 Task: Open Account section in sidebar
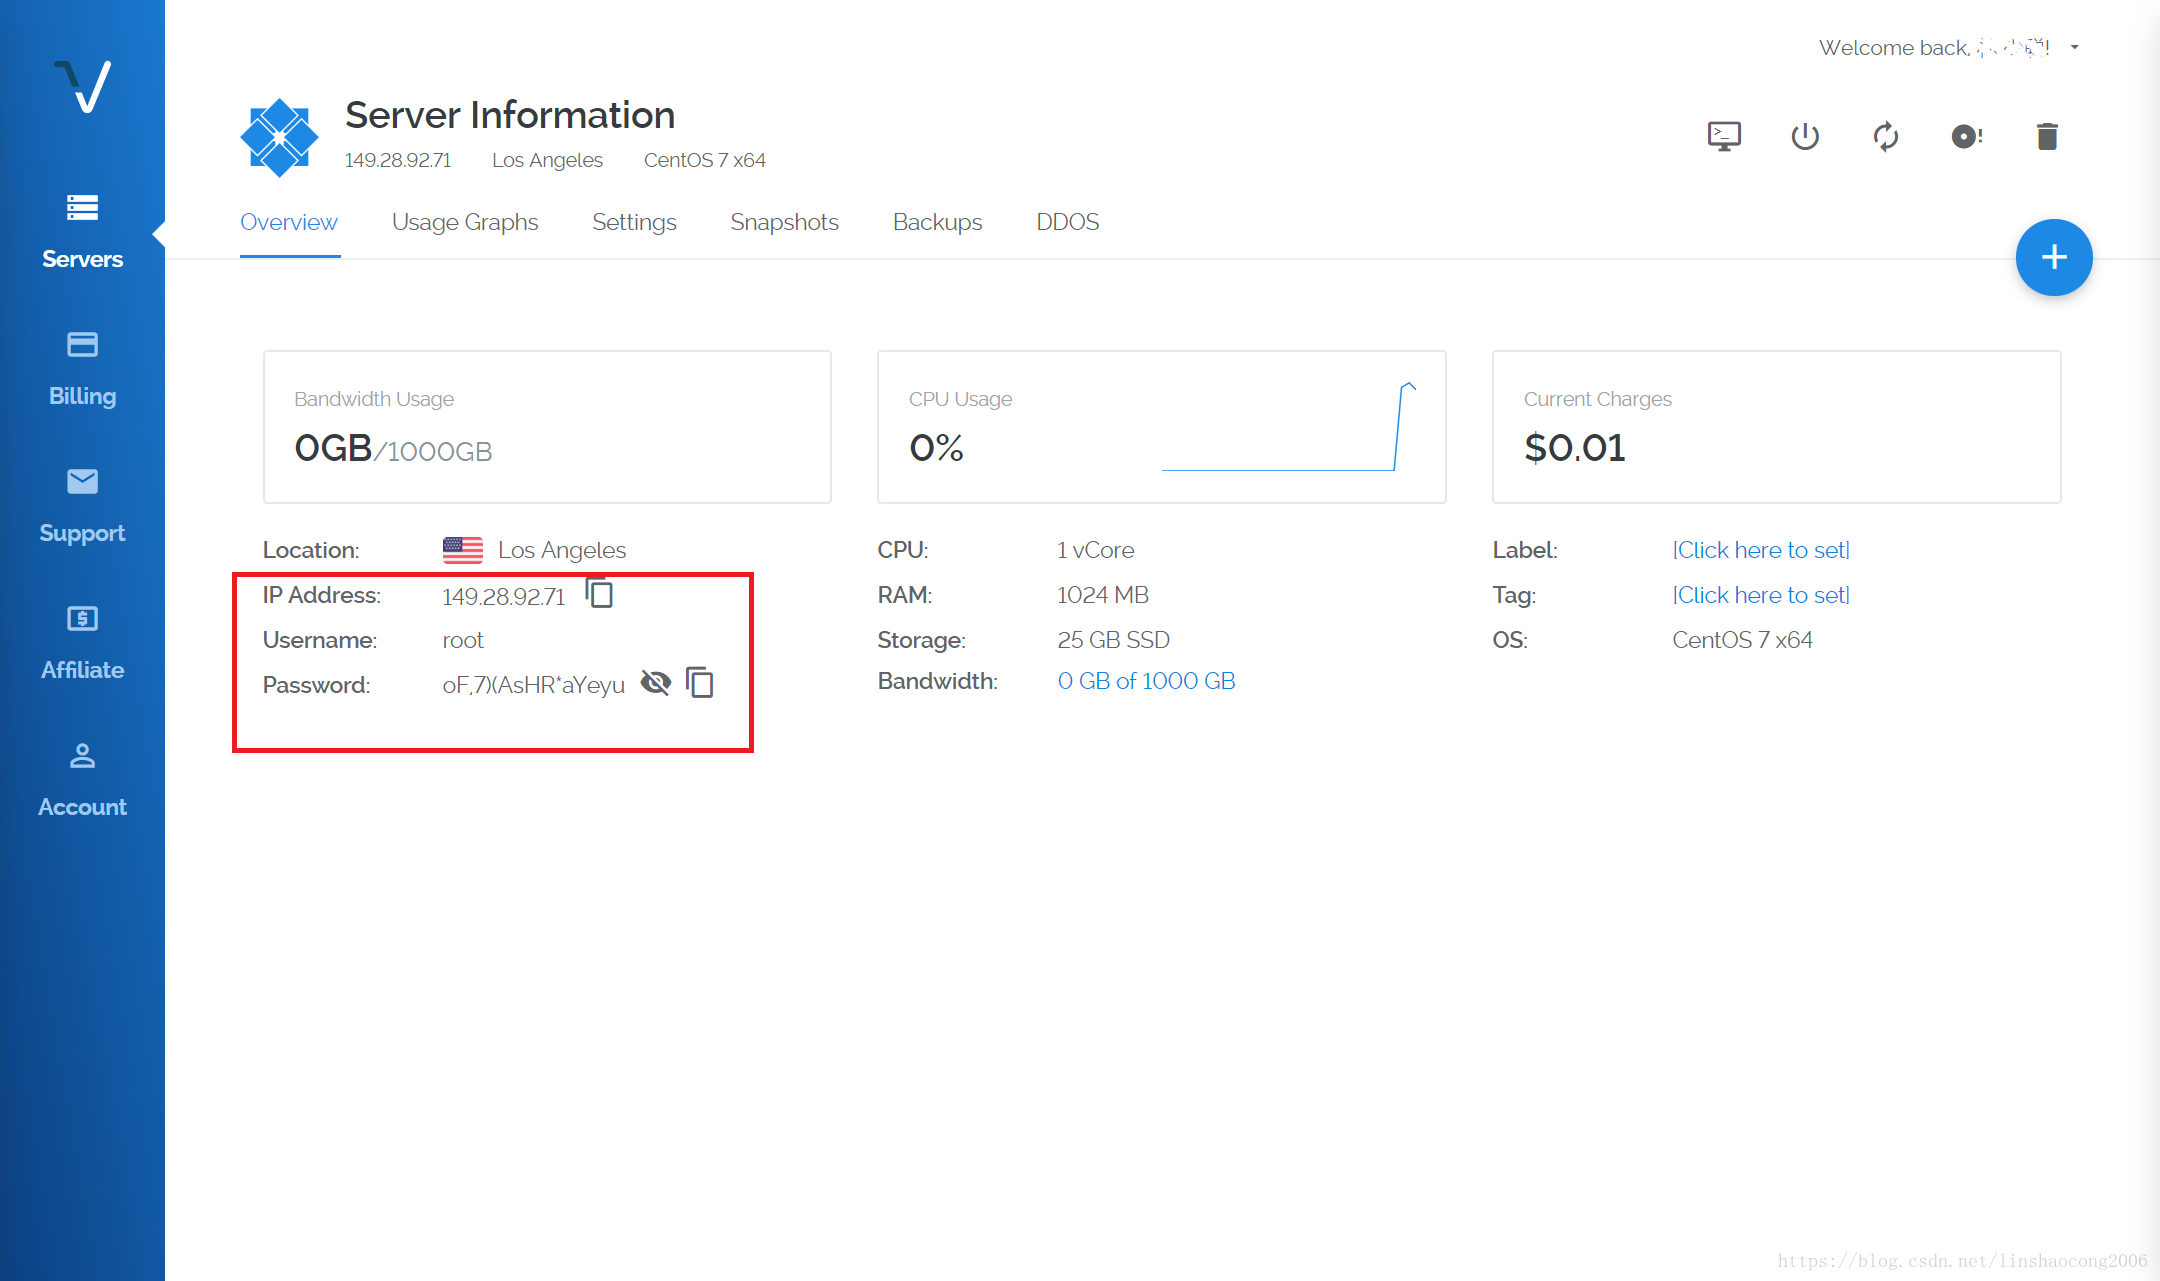click(82, 780)
